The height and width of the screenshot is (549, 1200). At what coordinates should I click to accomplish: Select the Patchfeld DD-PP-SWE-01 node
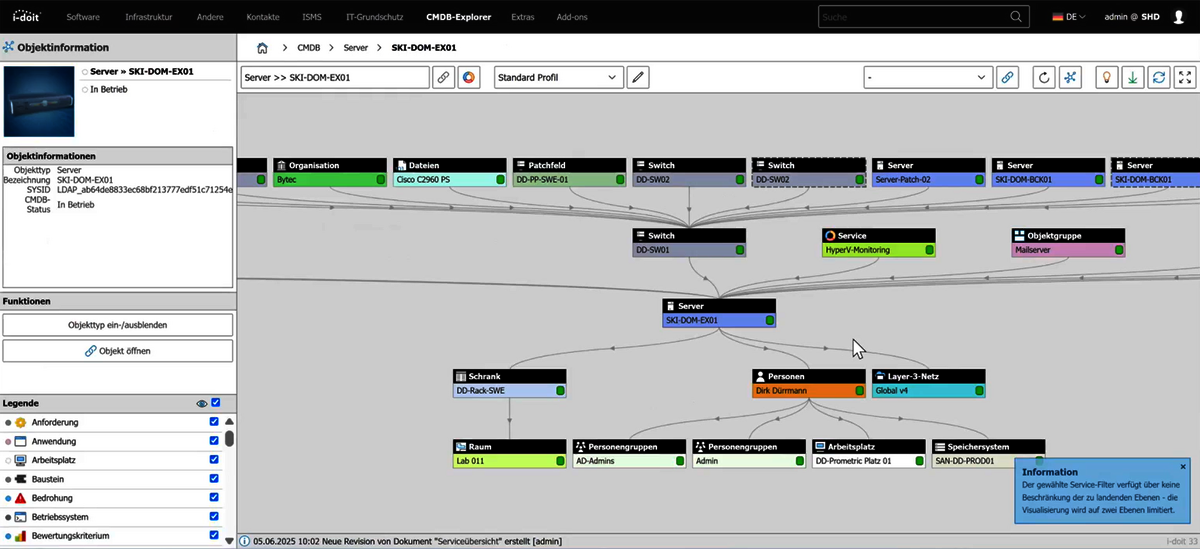tap(569, 172)
